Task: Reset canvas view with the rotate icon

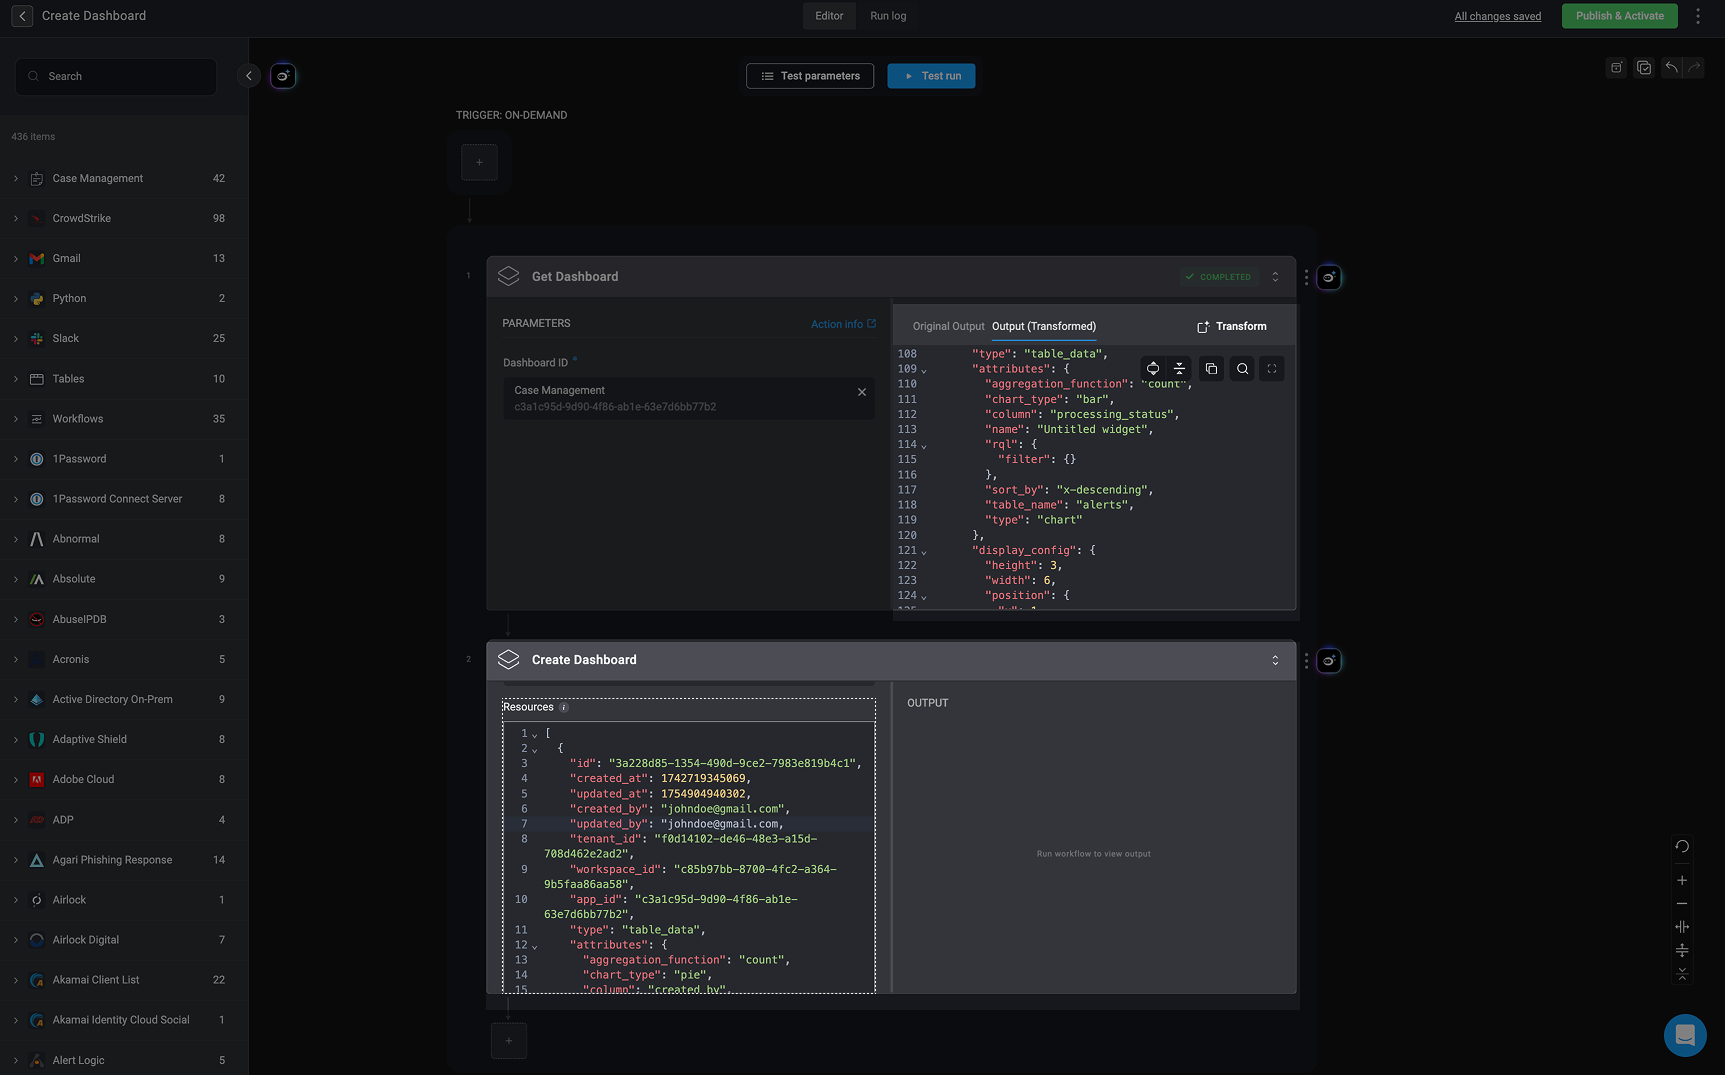Action: pos(1682,847)
